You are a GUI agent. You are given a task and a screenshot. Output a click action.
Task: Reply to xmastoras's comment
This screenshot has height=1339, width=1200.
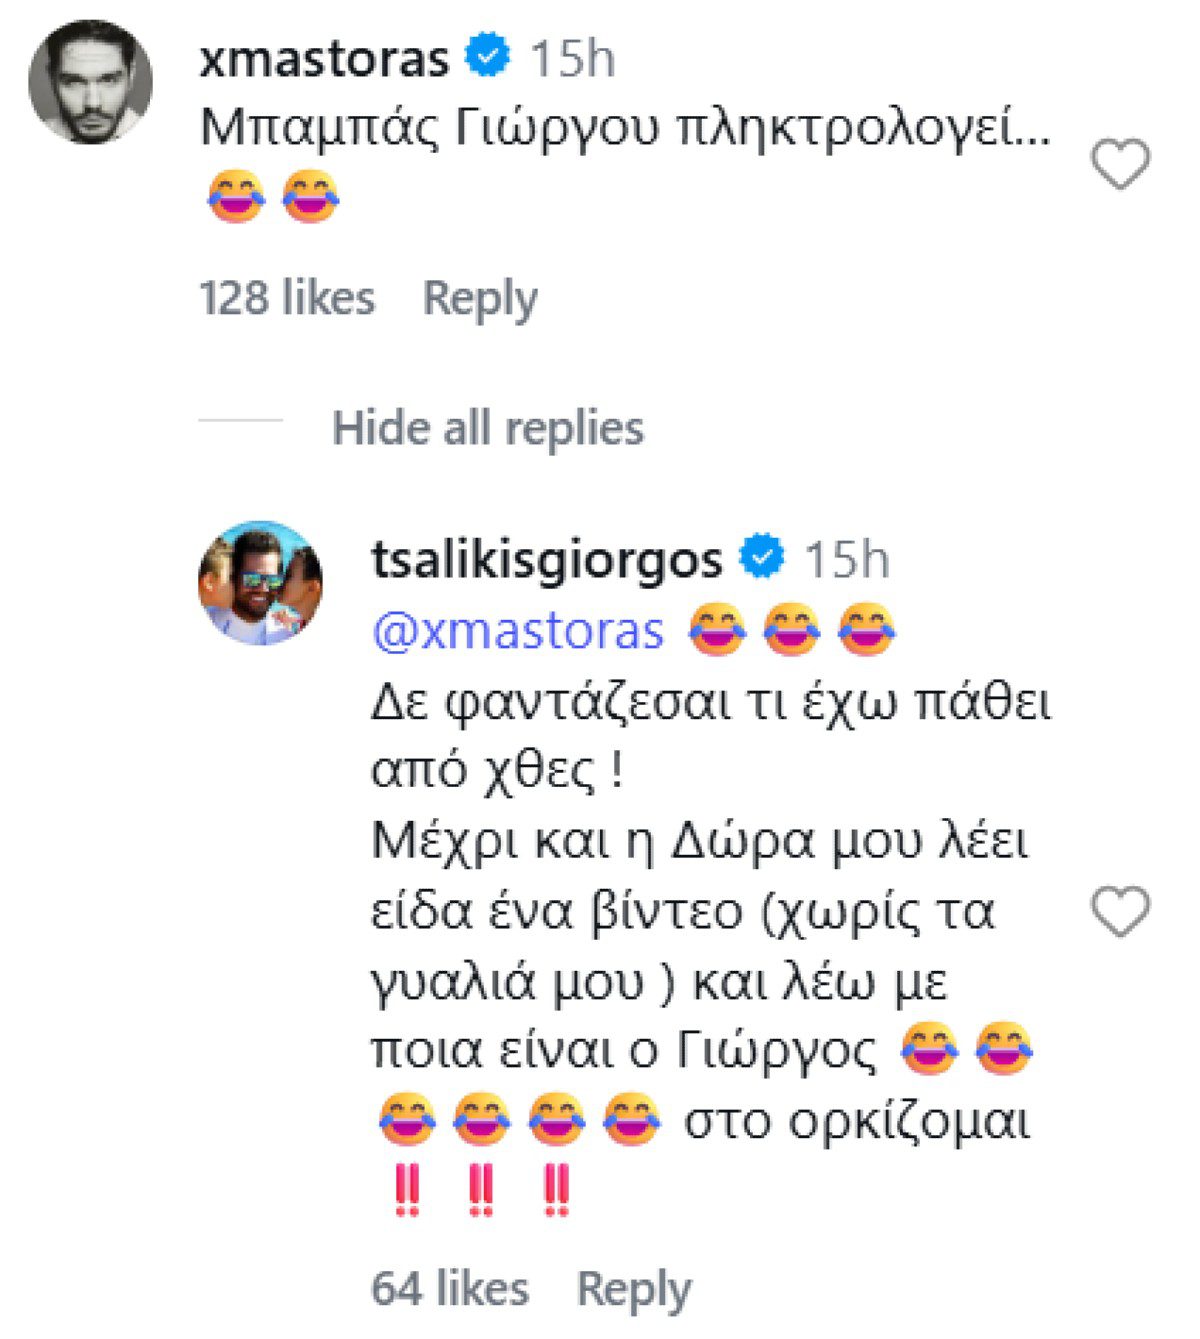pyautogui.click(x=482, y=295)
